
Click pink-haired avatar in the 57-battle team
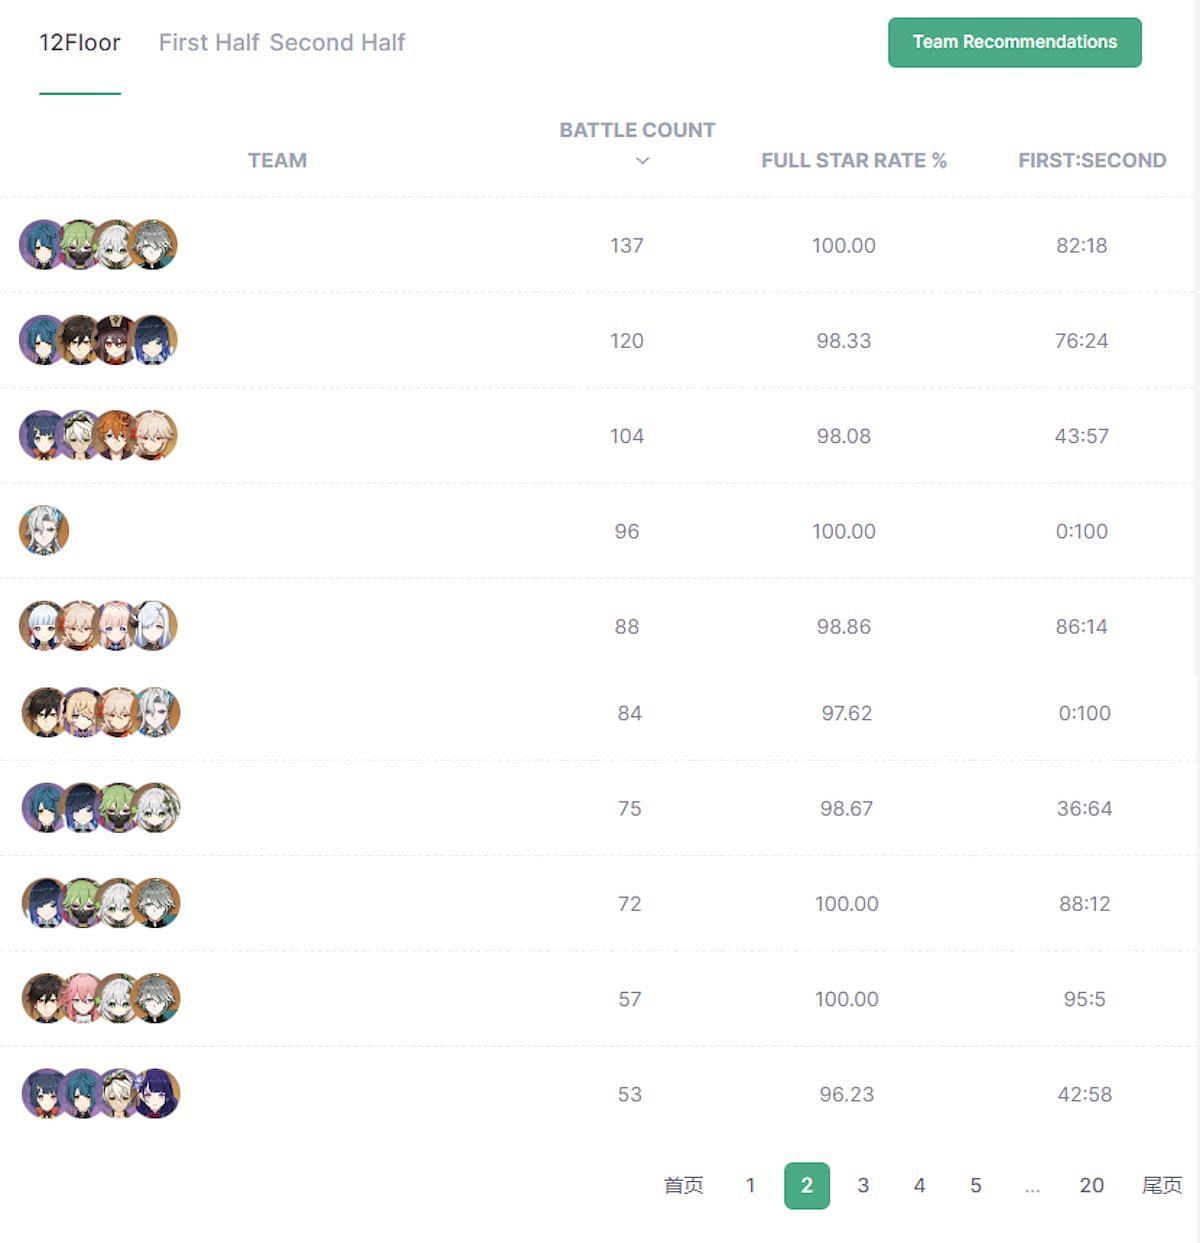(x=82, y=998)
